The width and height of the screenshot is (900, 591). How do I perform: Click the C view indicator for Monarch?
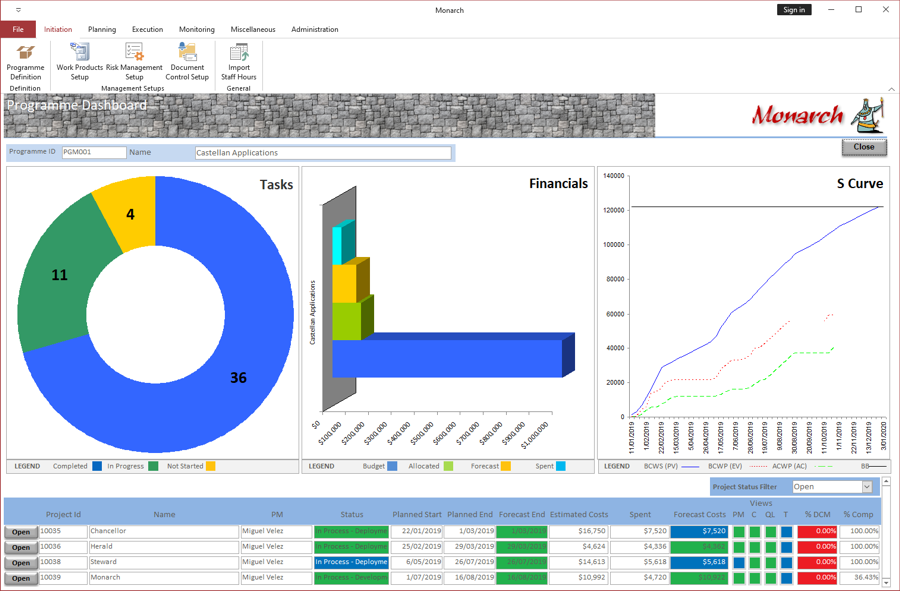click(x=755, y=578)
